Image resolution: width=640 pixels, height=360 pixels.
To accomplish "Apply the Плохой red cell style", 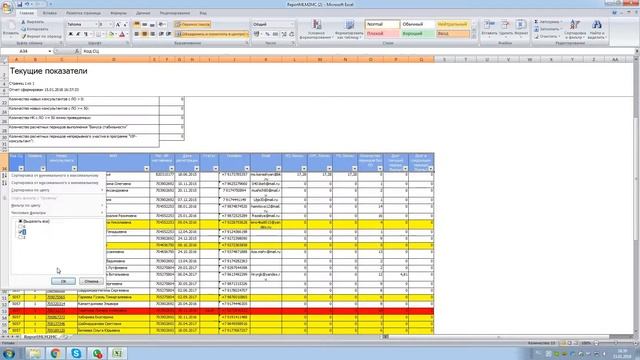I will point(382,34).
